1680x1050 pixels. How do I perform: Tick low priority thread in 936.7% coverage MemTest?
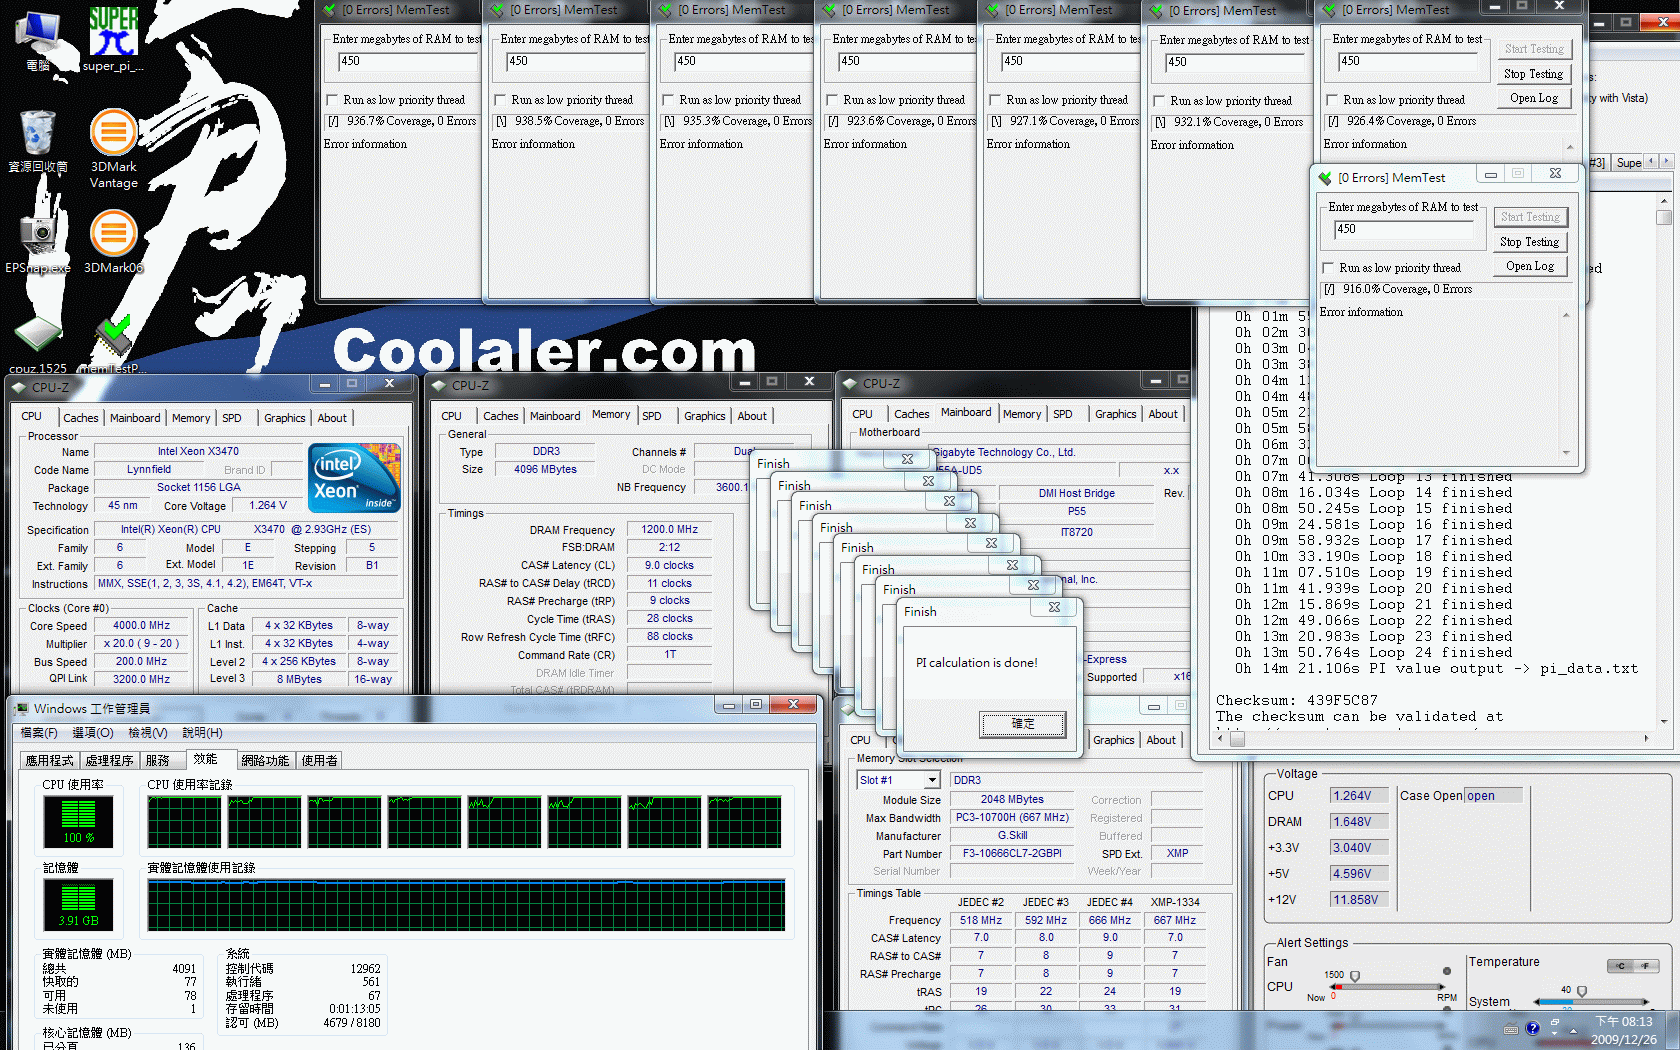click(332, 100)
